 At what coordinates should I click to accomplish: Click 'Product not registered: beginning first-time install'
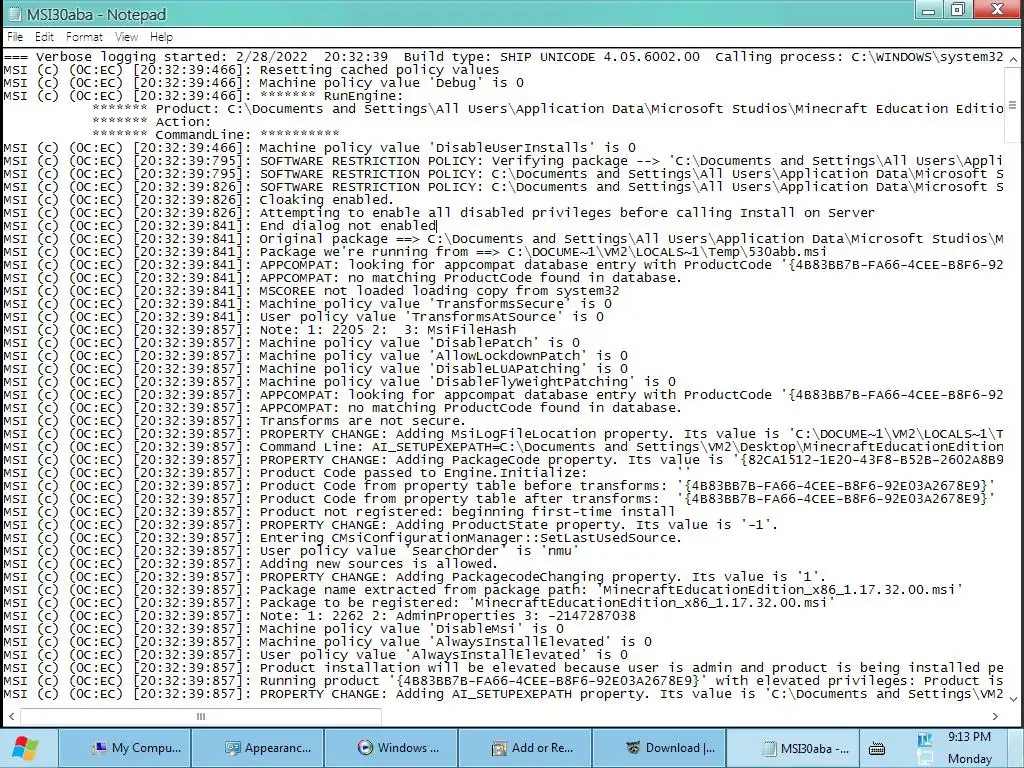click(339, 512)
